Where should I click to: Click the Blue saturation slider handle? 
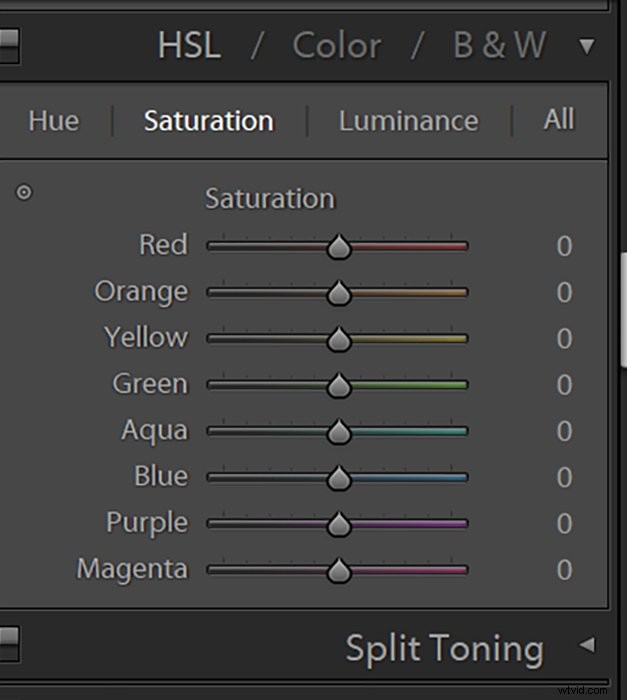tap(339, 478)
